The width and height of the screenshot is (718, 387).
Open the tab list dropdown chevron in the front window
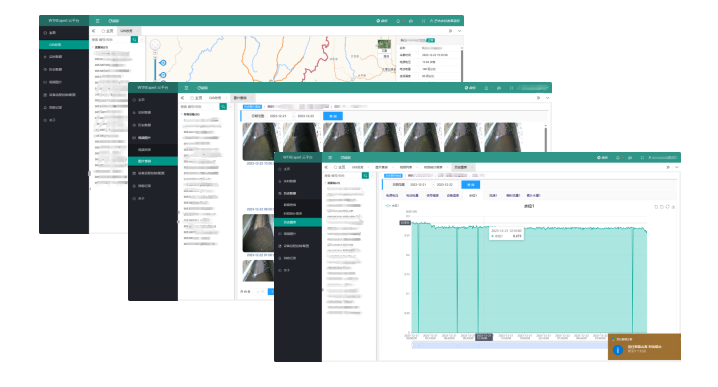(x=676, y=167)
